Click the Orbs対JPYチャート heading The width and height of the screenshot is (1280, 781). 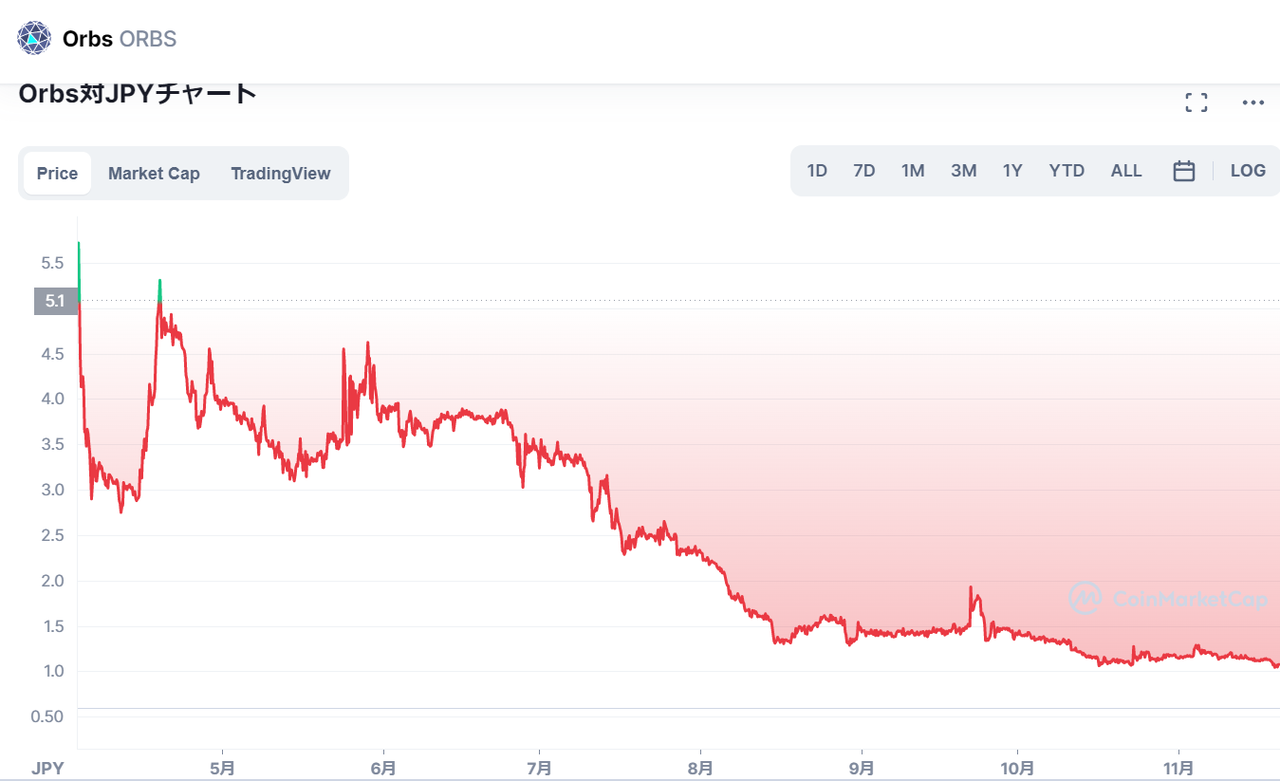[x=138, y=94]
